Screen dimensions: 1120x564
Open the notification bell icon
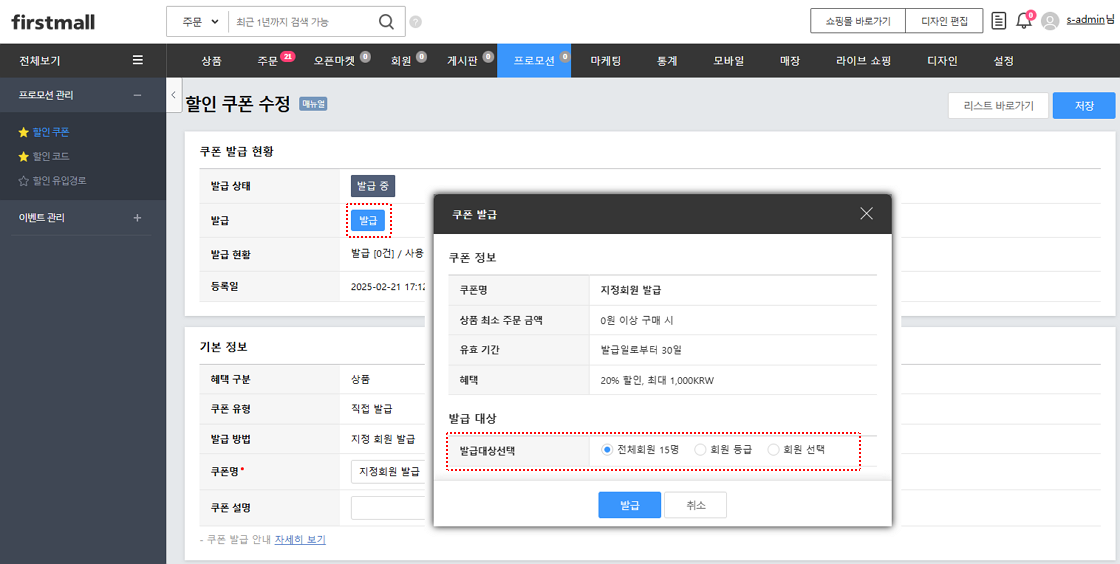coord(1024,21)
